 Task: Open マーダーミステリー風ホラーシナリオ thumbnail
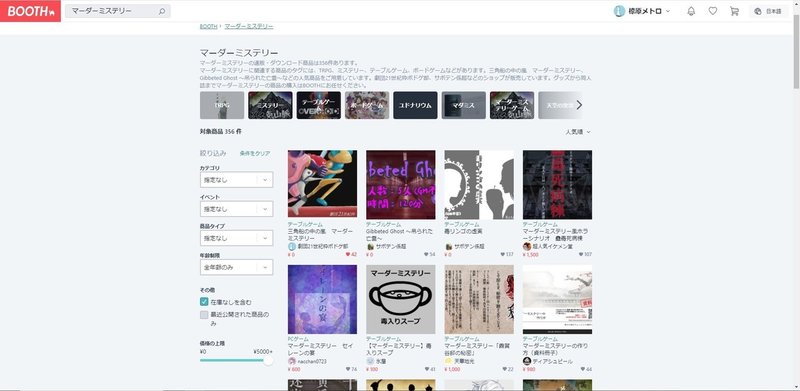[558, 184]
